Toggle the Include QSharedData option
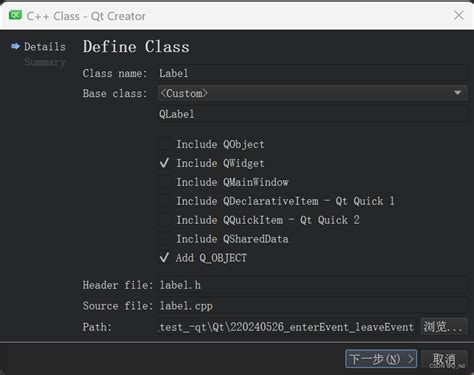 coord(164,239)
